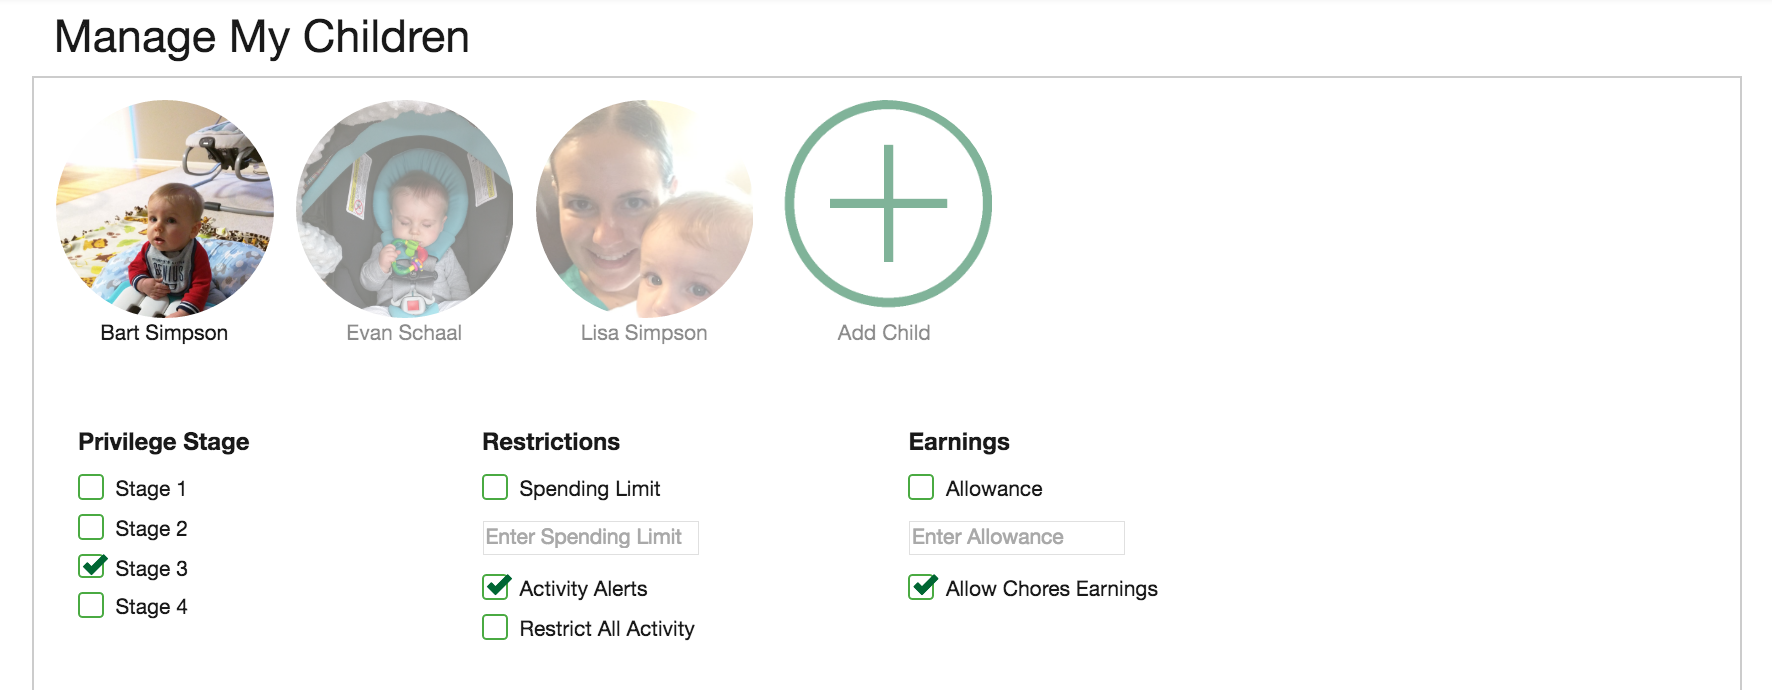Turn on the Allowance checkbox
The height and width of the screenshot is (690, 1772).
[x=921, y=487]
